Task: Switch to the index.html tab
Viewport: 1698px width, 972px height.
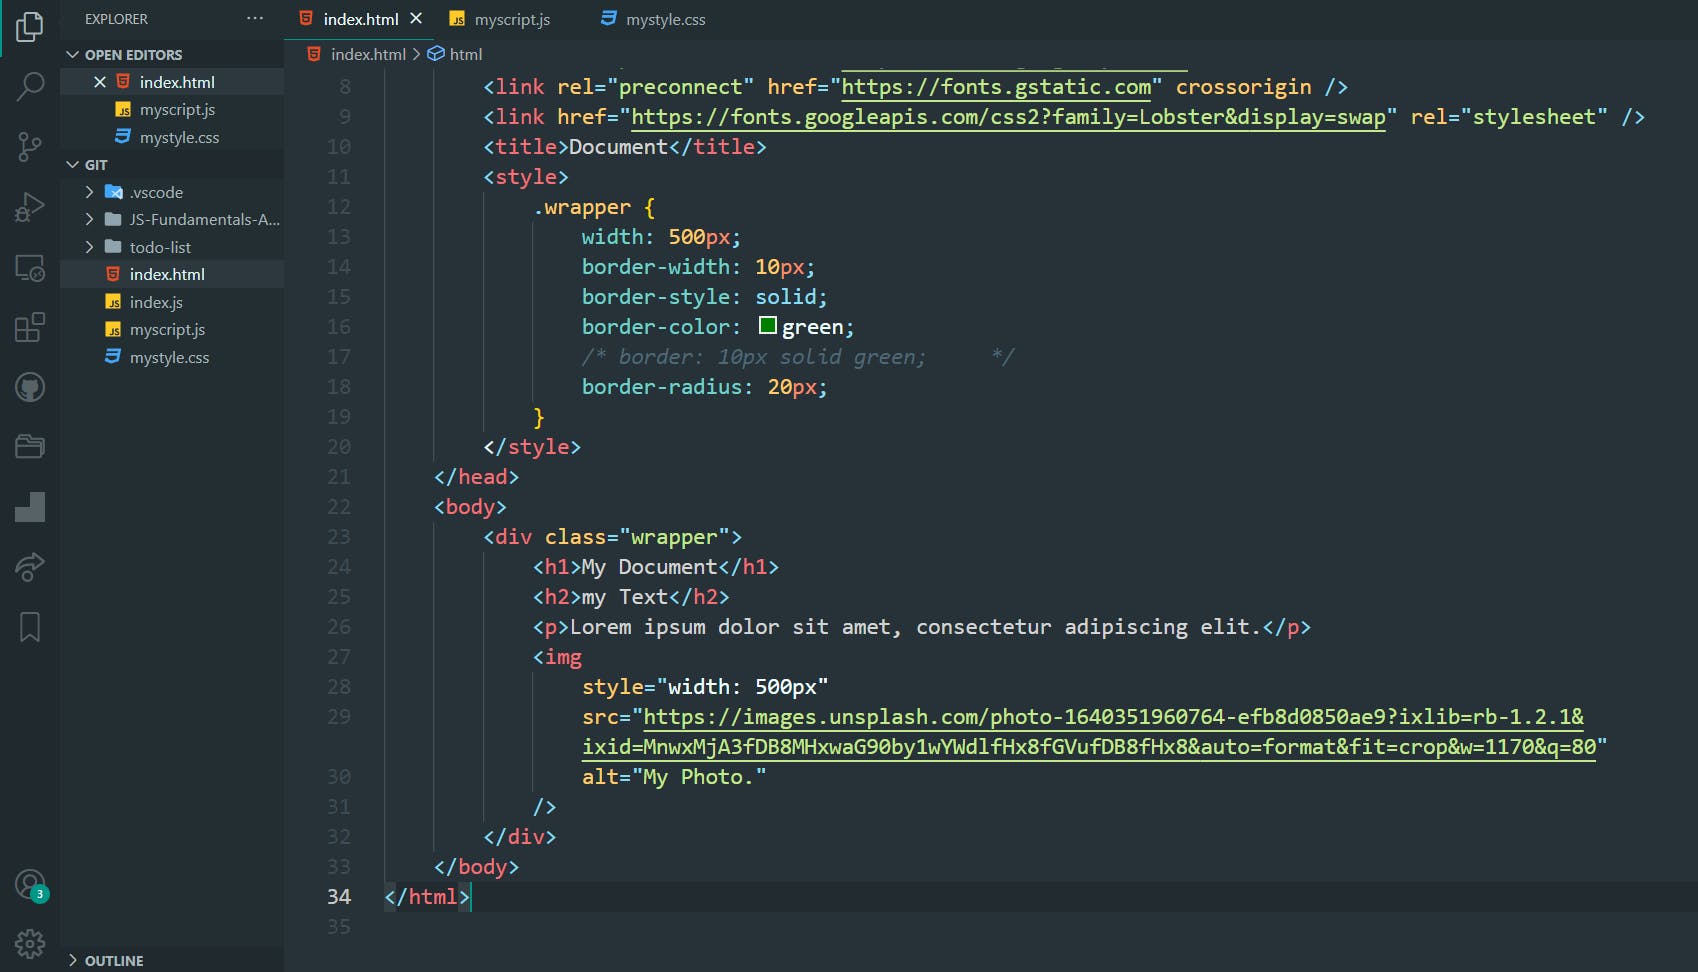Action: pos(361,19)
